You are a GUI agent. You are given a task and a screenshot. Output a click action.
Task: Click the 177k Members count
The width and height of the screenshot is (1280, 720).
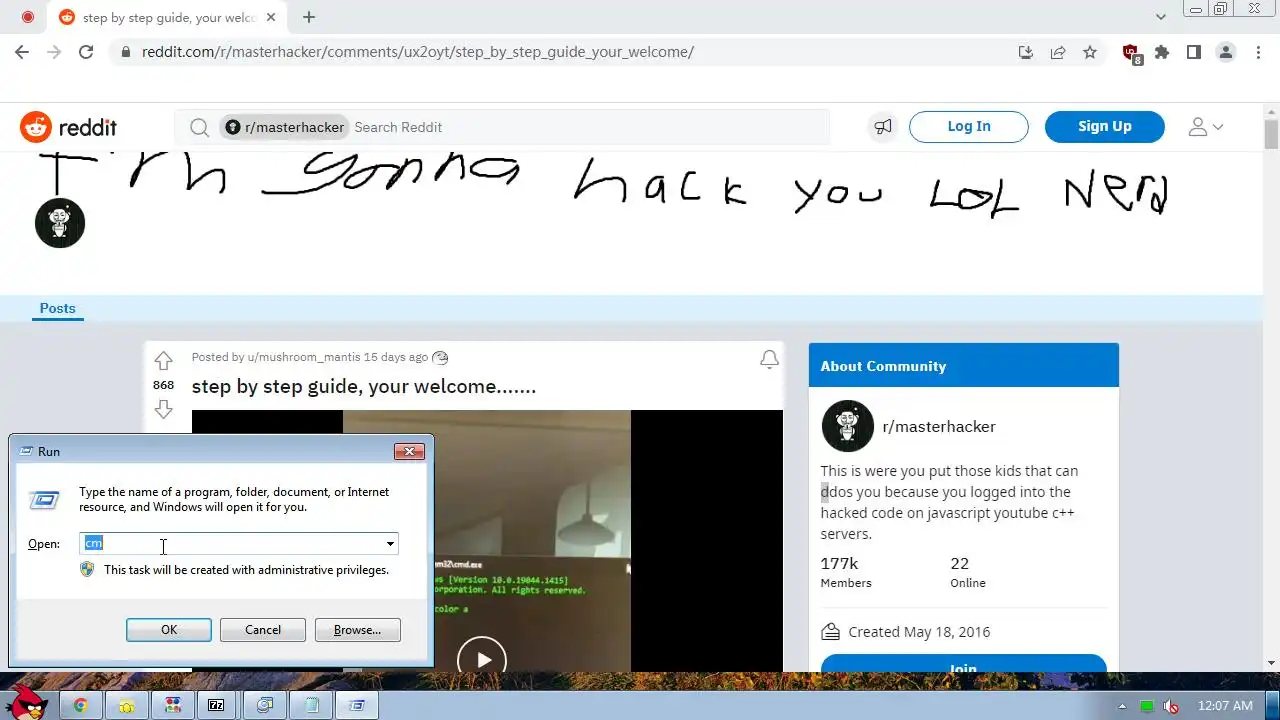coord(846,572)
